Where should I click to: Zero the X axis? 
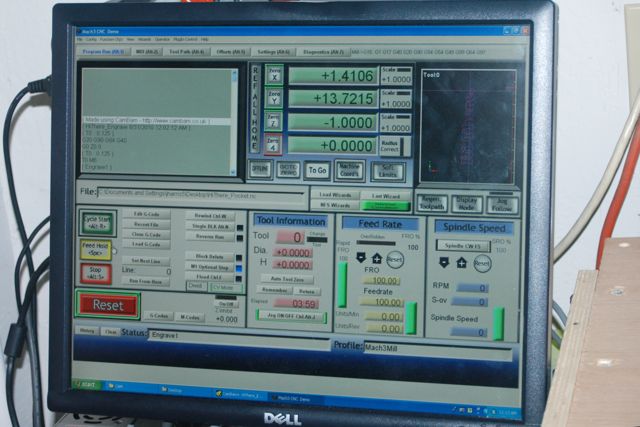pyautogui.click(x=274, y=74)
